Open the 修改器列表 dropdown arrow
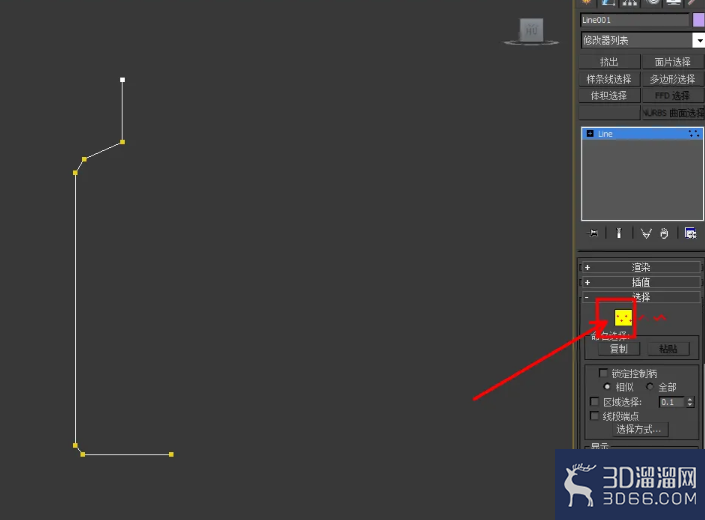 [698, 40]
